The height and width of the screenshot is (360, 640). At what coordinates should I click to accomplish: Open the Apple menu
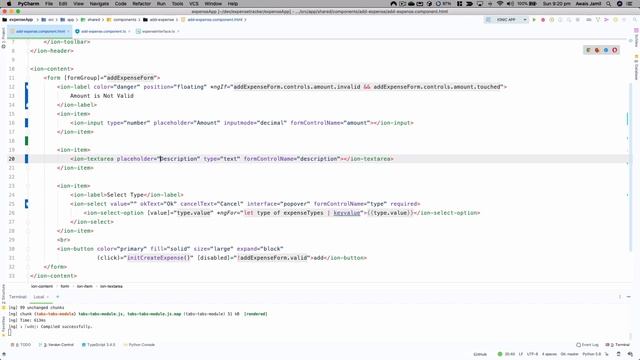9,4
